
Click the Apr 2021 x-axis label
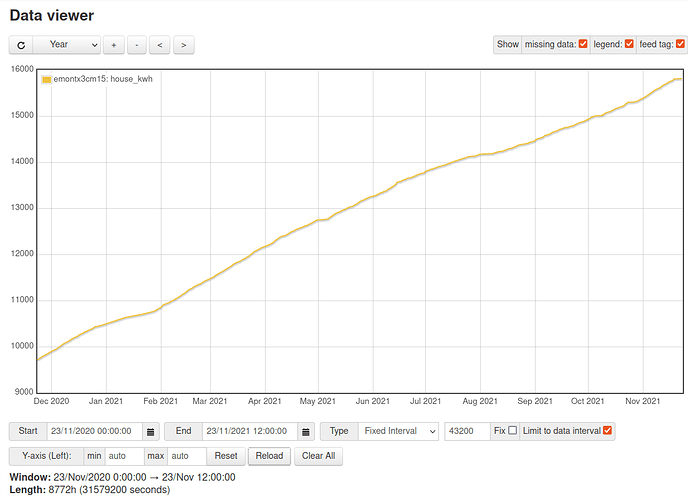pos(265,401)
